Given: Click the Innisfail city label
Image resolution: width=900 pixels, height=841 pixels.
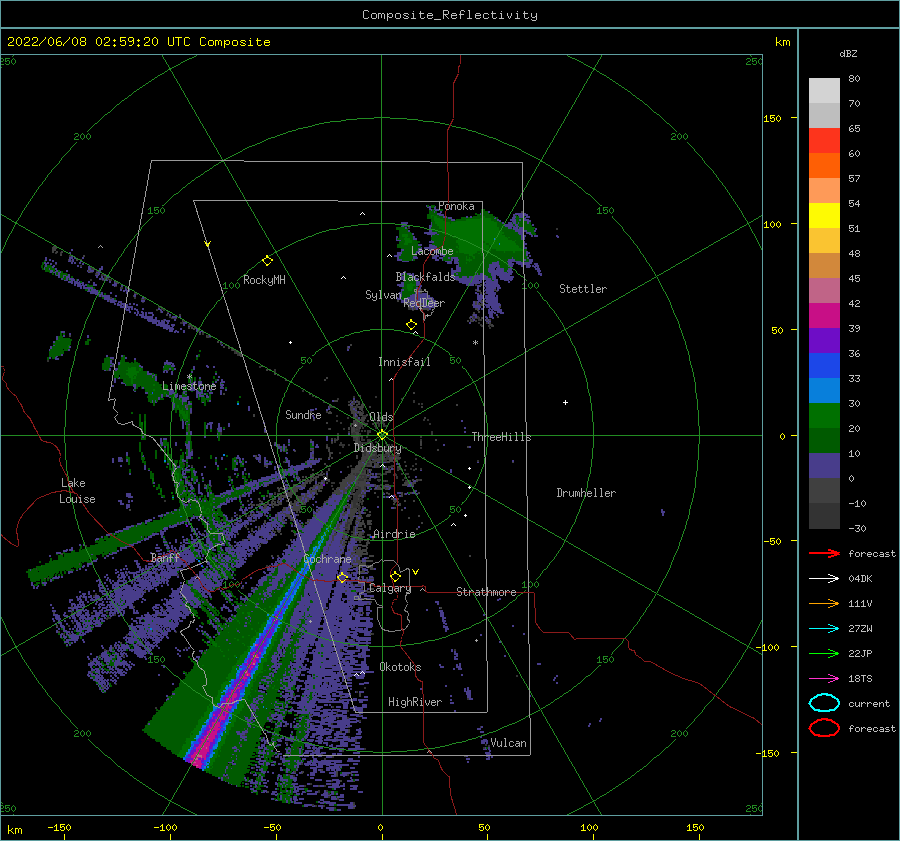Looking at the screenshot, I should (404, 362).
